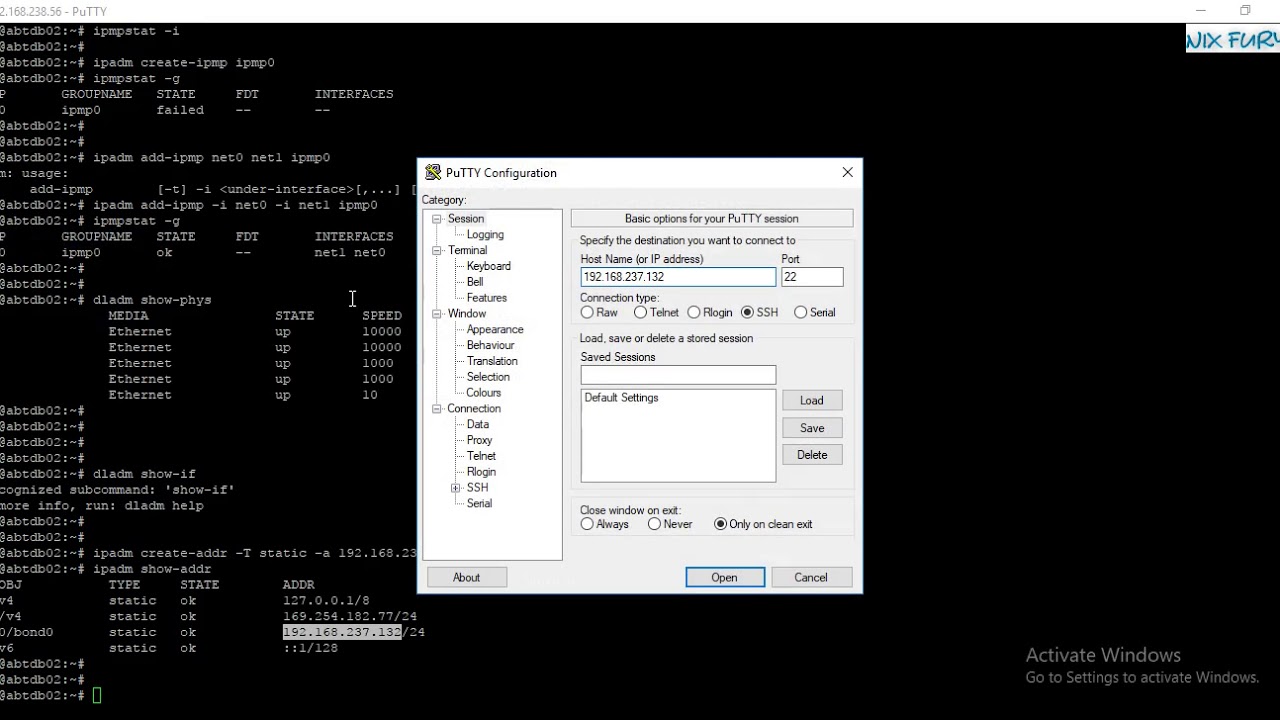Open Rlogin in the category tree
Image resolution: width=1280 pixels, height=720 pixels.
(481, 472)
